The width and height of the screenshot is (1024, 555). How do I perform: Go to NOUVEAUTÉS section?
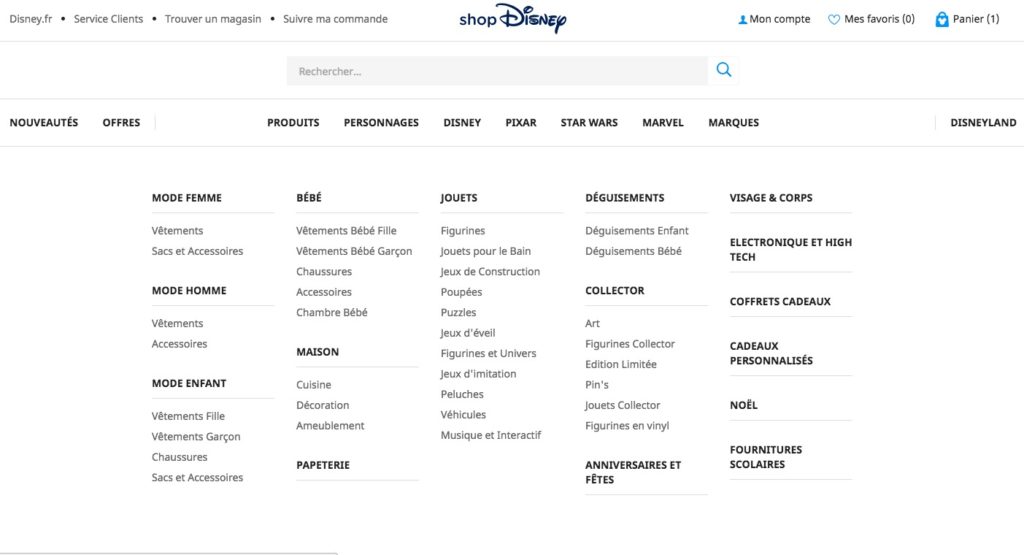(44, 123)
